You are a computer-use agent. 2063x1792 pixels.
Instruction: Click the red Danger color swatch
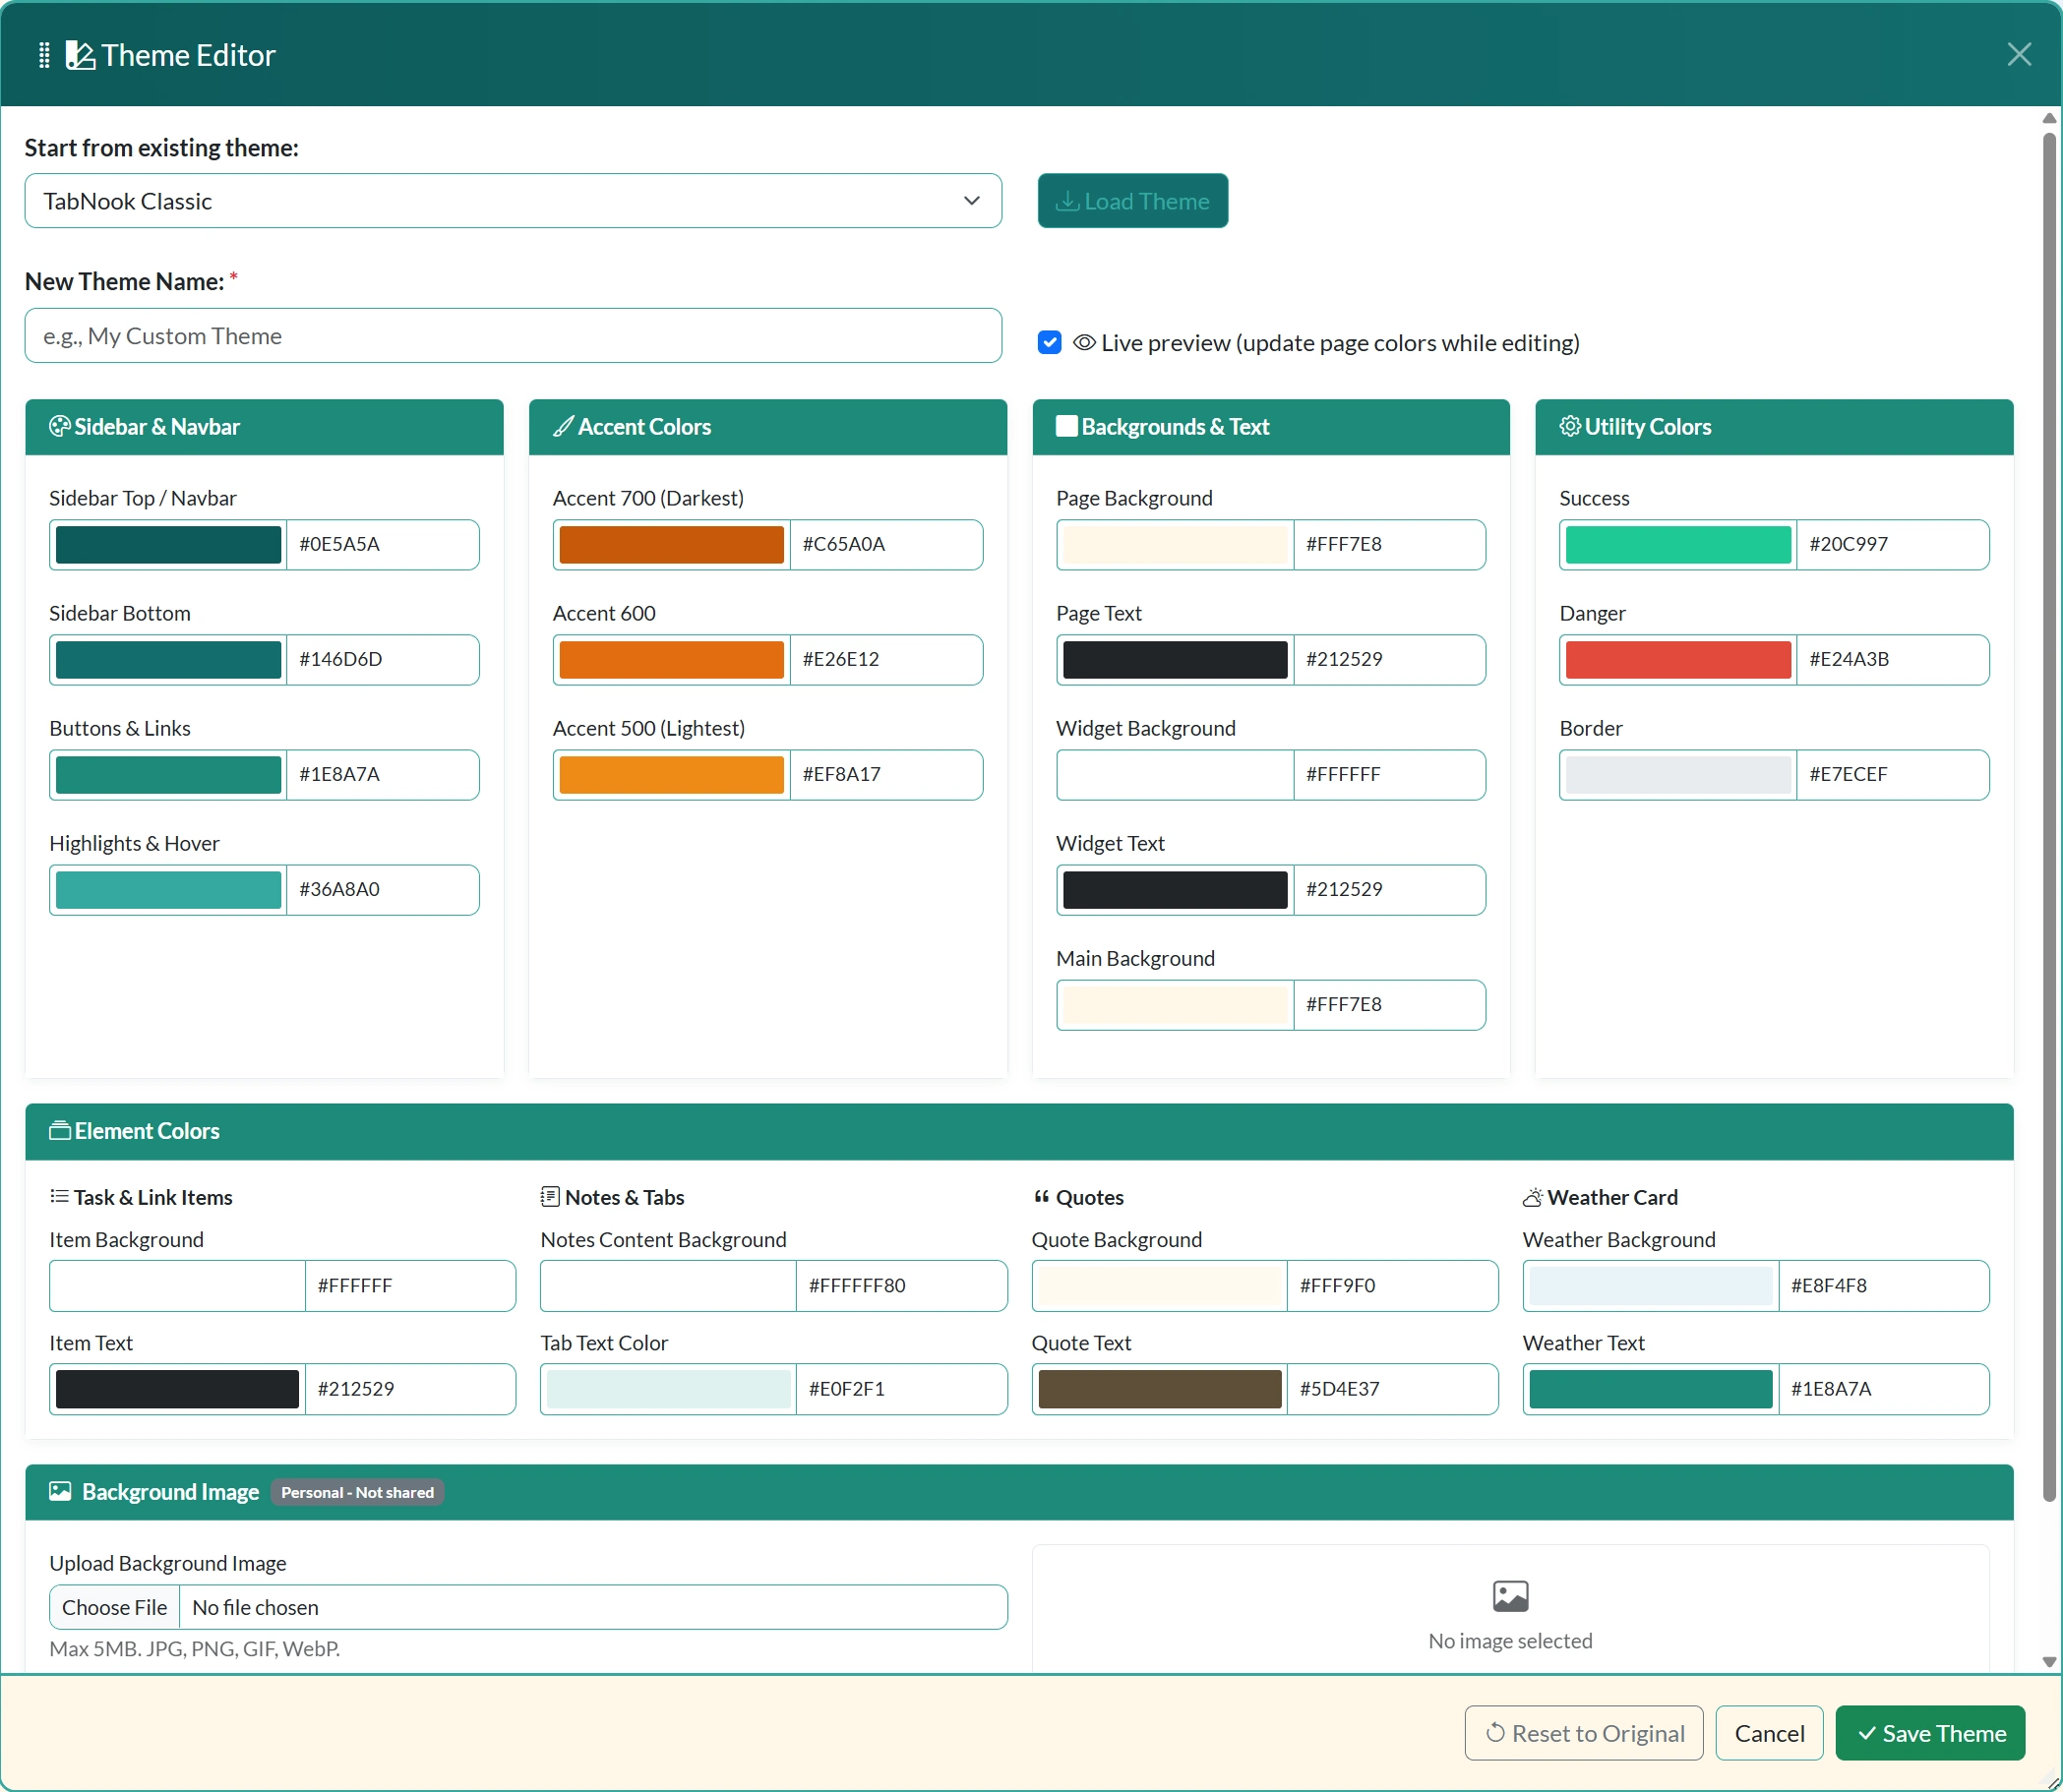(1677, 659)
